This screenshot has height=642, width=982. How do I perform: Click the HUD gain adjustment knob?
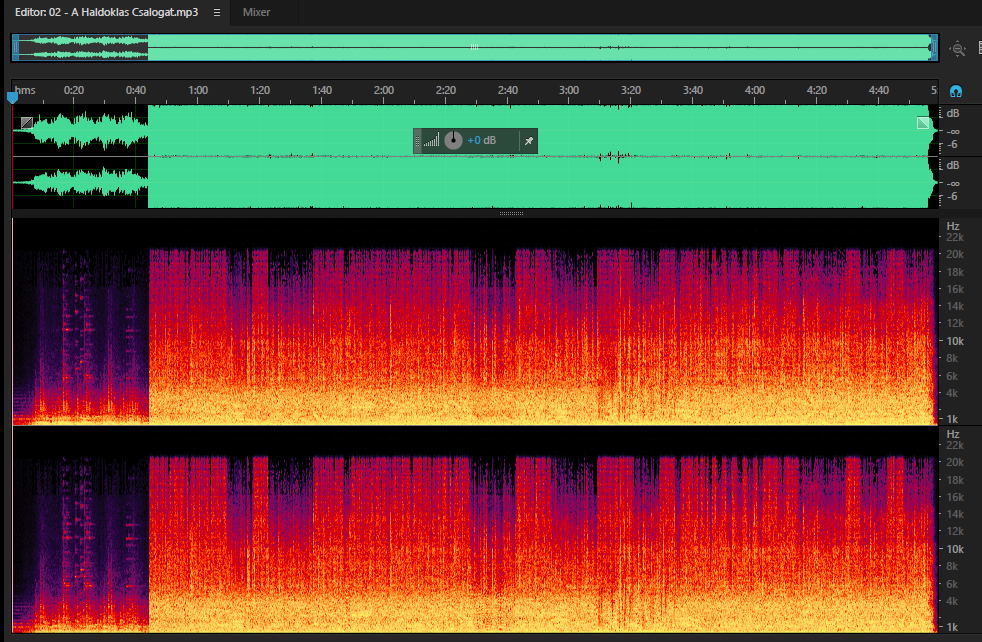[x=453, y=140]
